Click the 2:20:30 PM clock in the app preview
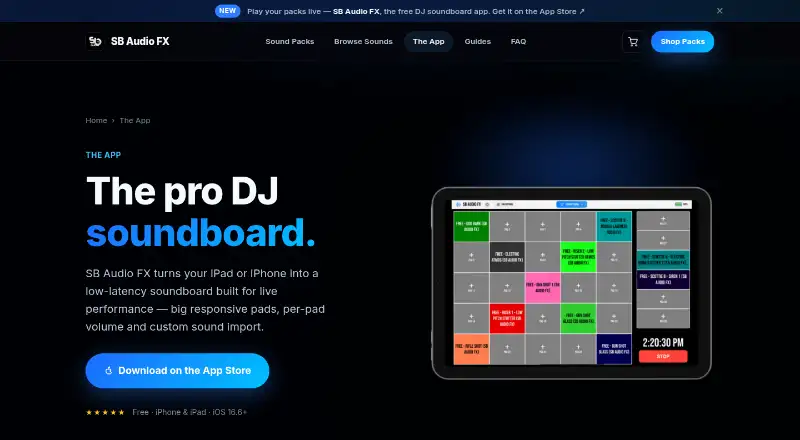Screen dimensions: 800x440 click(x=663, y=343)
